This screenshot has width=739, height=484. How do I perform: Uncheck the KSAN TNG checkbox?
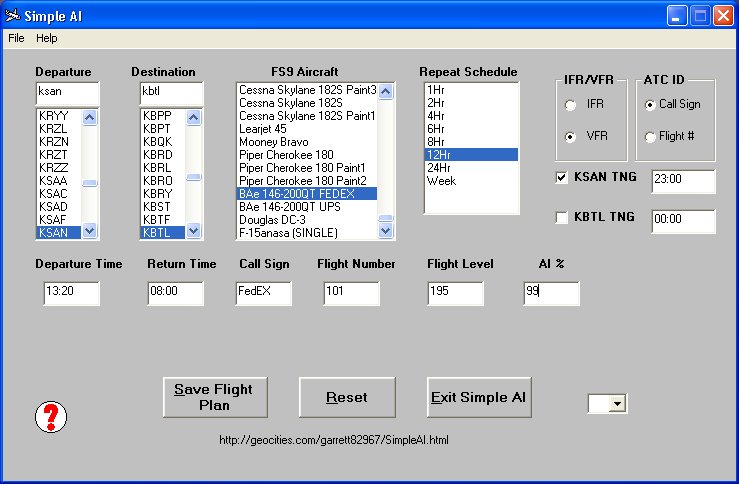click(563, 178)
